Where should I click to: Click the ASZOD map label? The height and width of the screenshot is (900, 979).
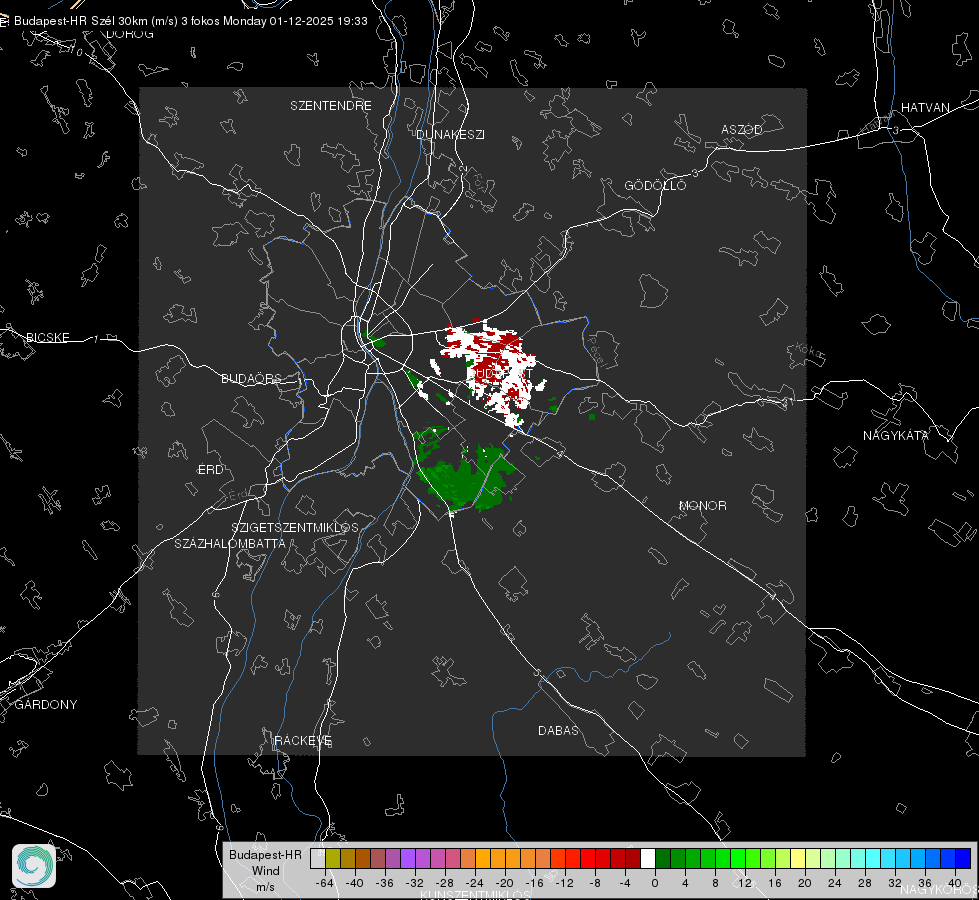742,129
